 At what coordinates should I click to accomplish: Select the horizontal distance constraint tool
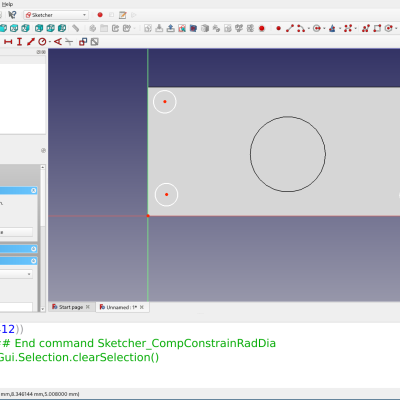click(8, 42)
